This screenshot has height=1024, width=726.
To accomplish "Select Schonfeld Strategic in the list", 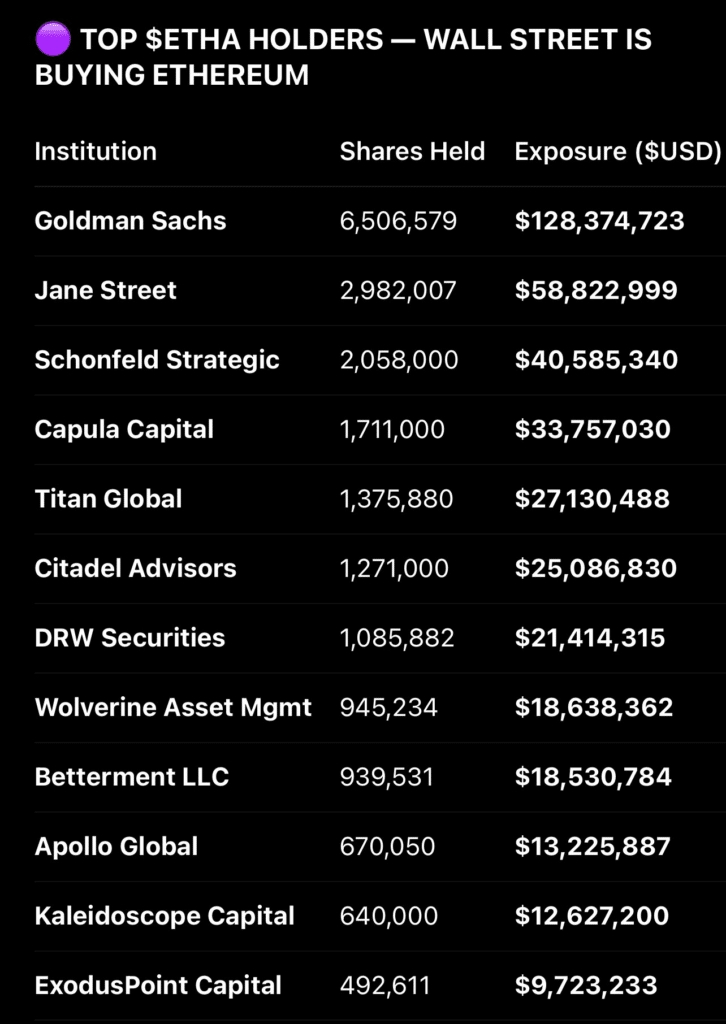I will pyautogui.click(x=157, y=360).
